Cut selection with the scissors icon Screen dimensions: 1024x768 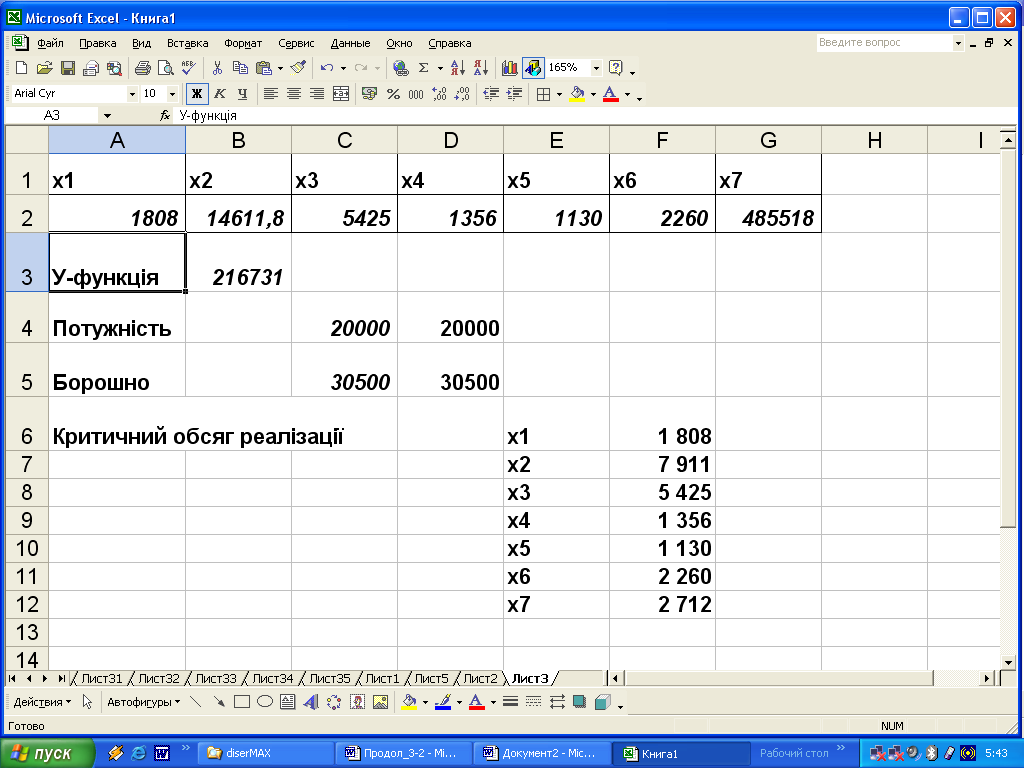217,68
